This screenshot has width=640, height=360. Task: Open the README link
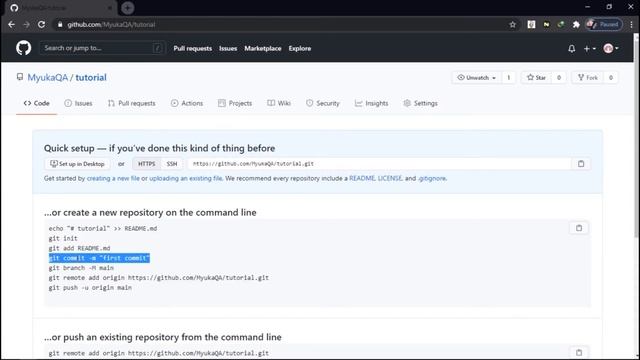click(x=362, y=178)
